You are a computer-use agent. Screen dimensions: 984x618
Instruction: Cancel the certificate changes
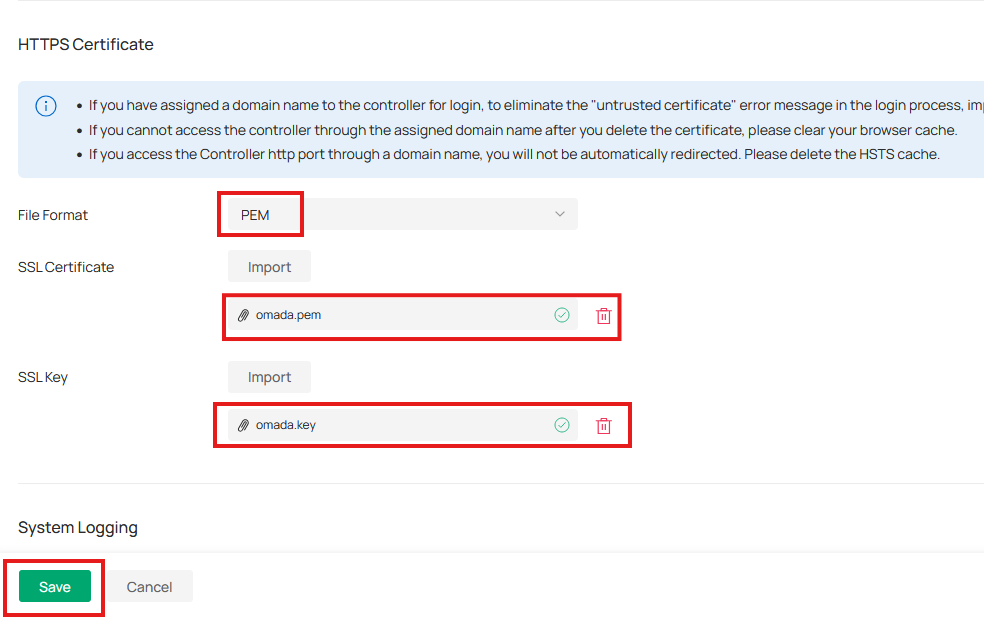coord(149,586)
